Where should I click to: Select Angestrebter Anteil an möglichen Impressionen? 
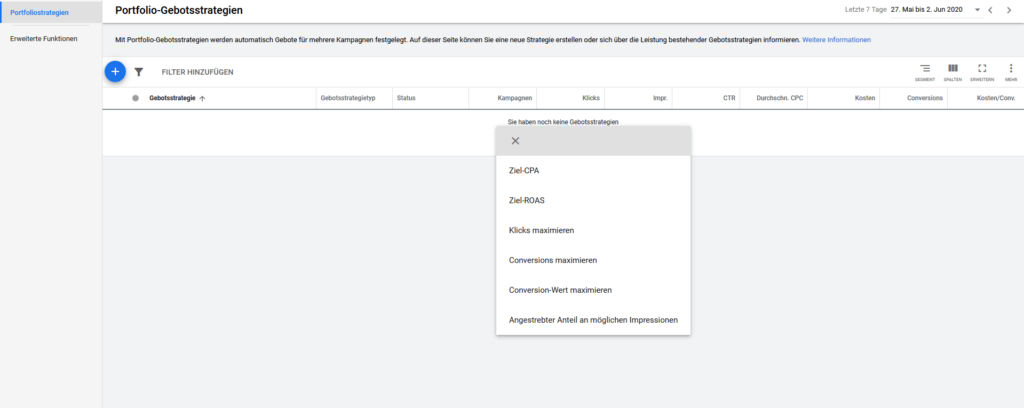[x=594, y=320]
